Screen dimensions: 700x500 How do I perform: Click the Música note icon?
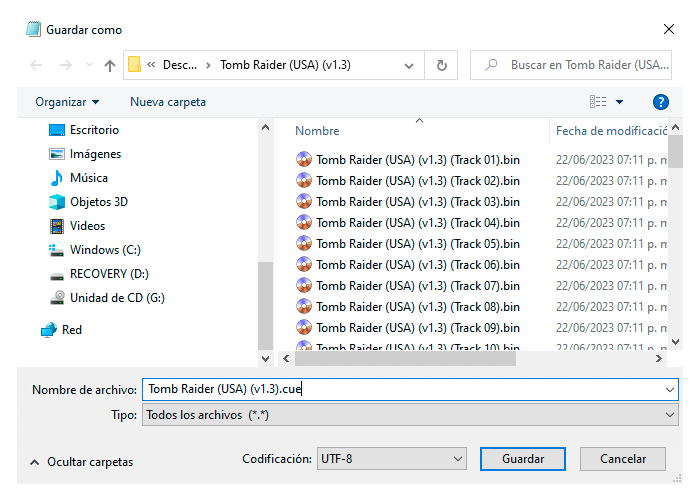pyautogui.click(x=57, y=178)
